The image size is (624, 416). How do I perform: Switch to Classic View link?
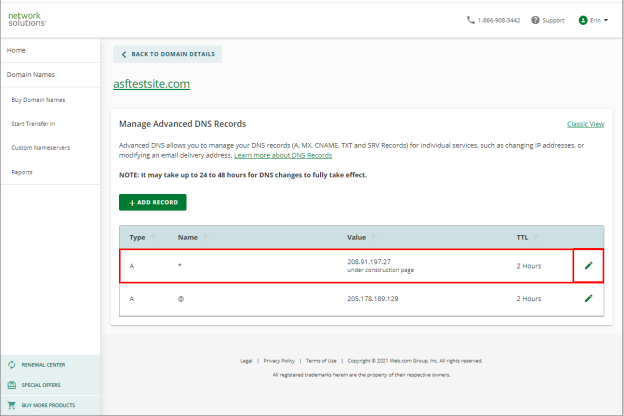[x=585, y=124]
